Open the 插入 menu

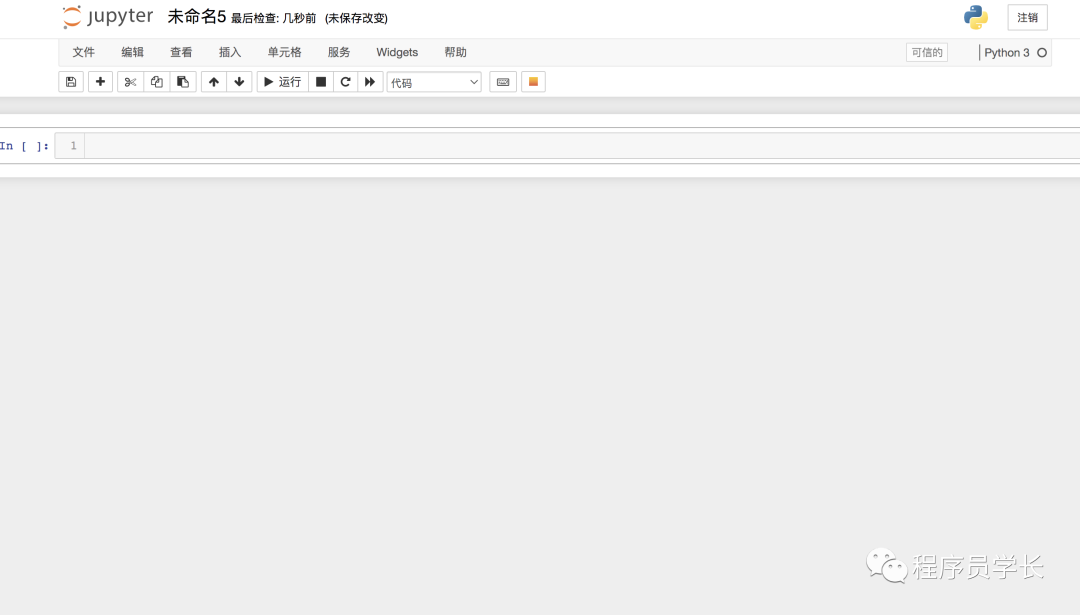[230, 52]
